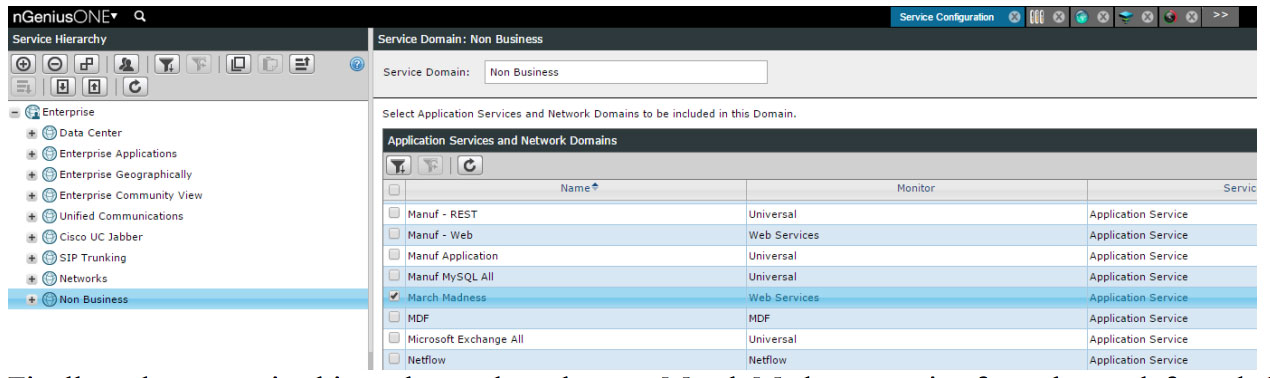Toggle the select-all checkbox in table header
This screenshot has height=378, width=1270.
[x=394, y=190]
